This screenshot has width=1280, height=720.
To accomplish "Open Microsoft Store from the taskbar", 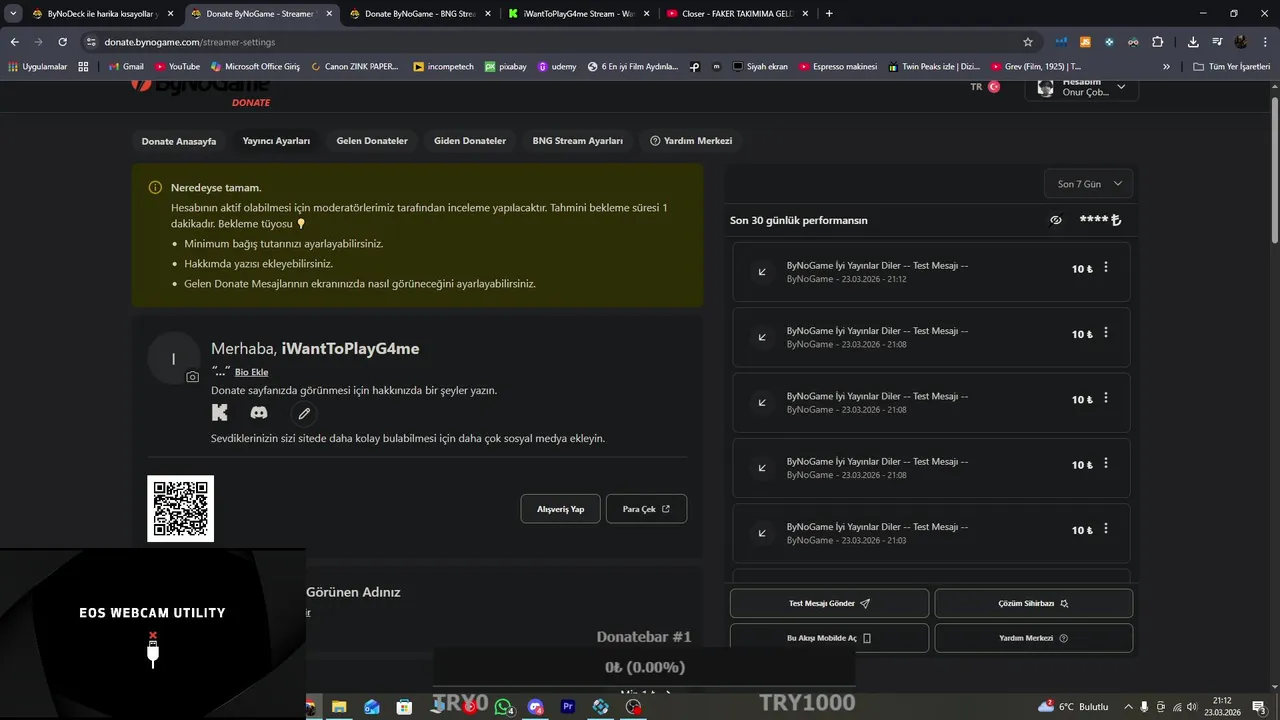I will click(x=405, y=707).
